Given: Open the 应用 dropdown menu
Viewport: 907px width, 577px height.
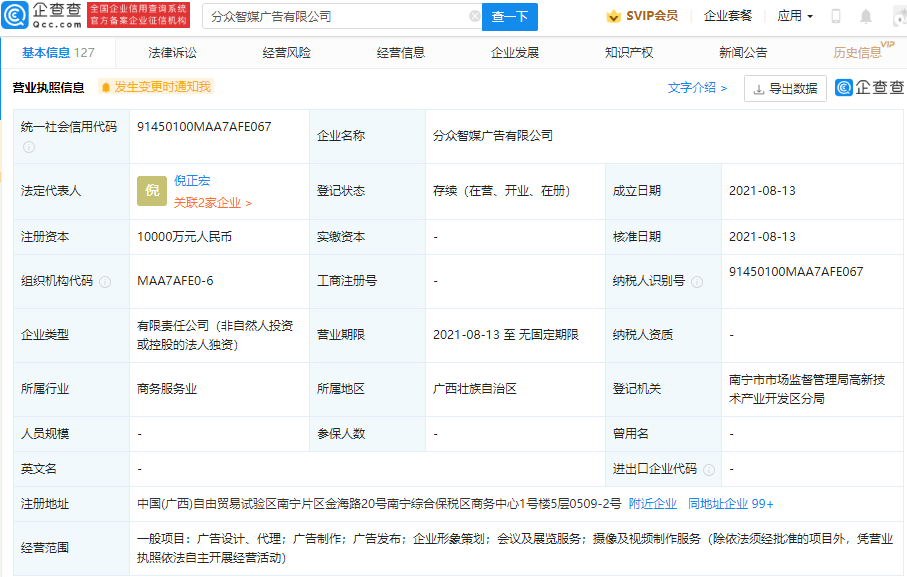Looking at the screenshot, I should (795, 16).
